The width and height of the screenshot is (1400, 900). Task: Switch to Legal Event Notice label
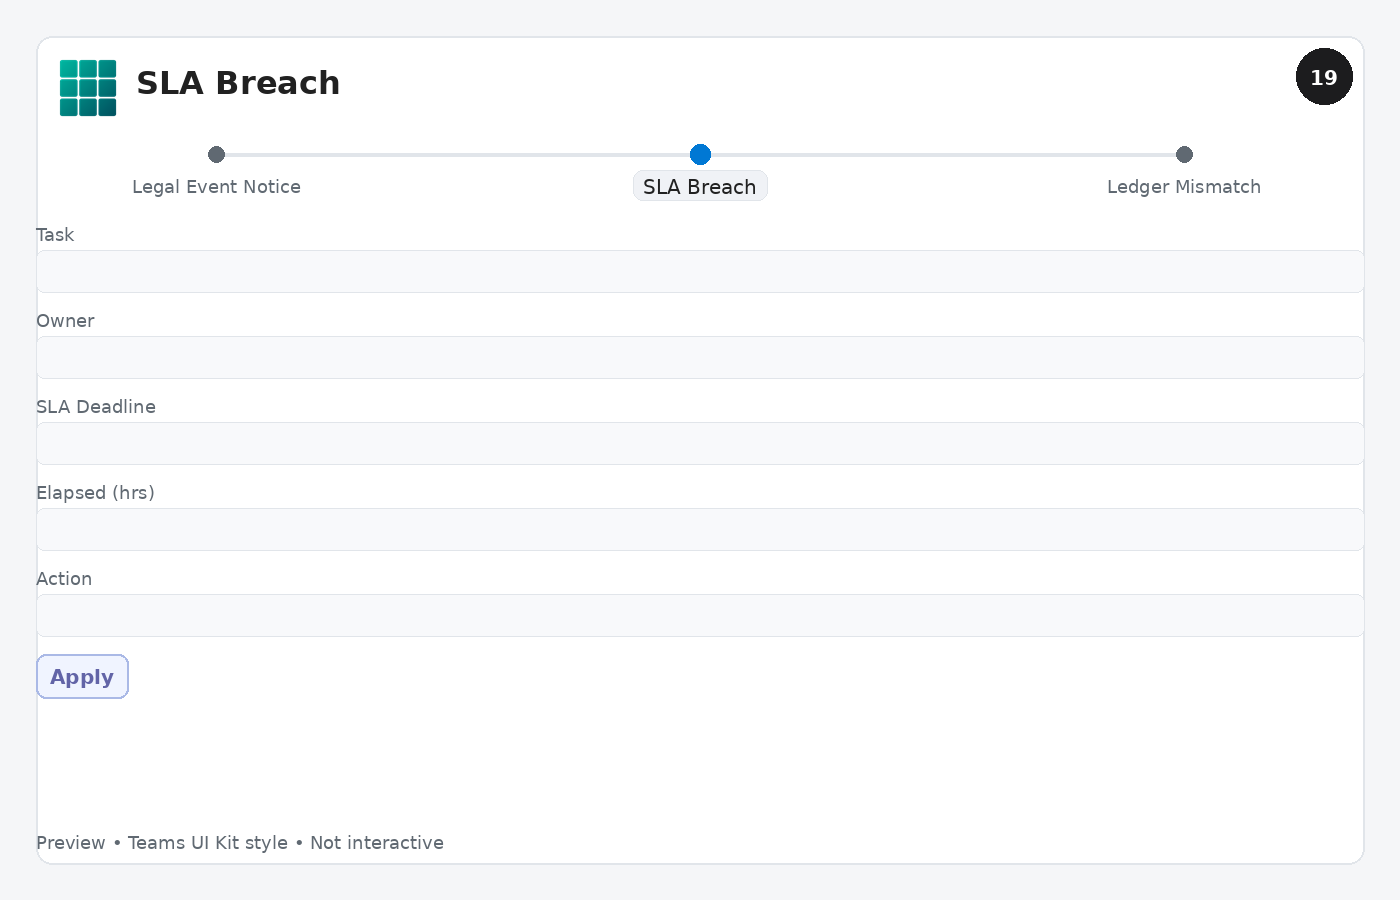[x=216, y=187]
